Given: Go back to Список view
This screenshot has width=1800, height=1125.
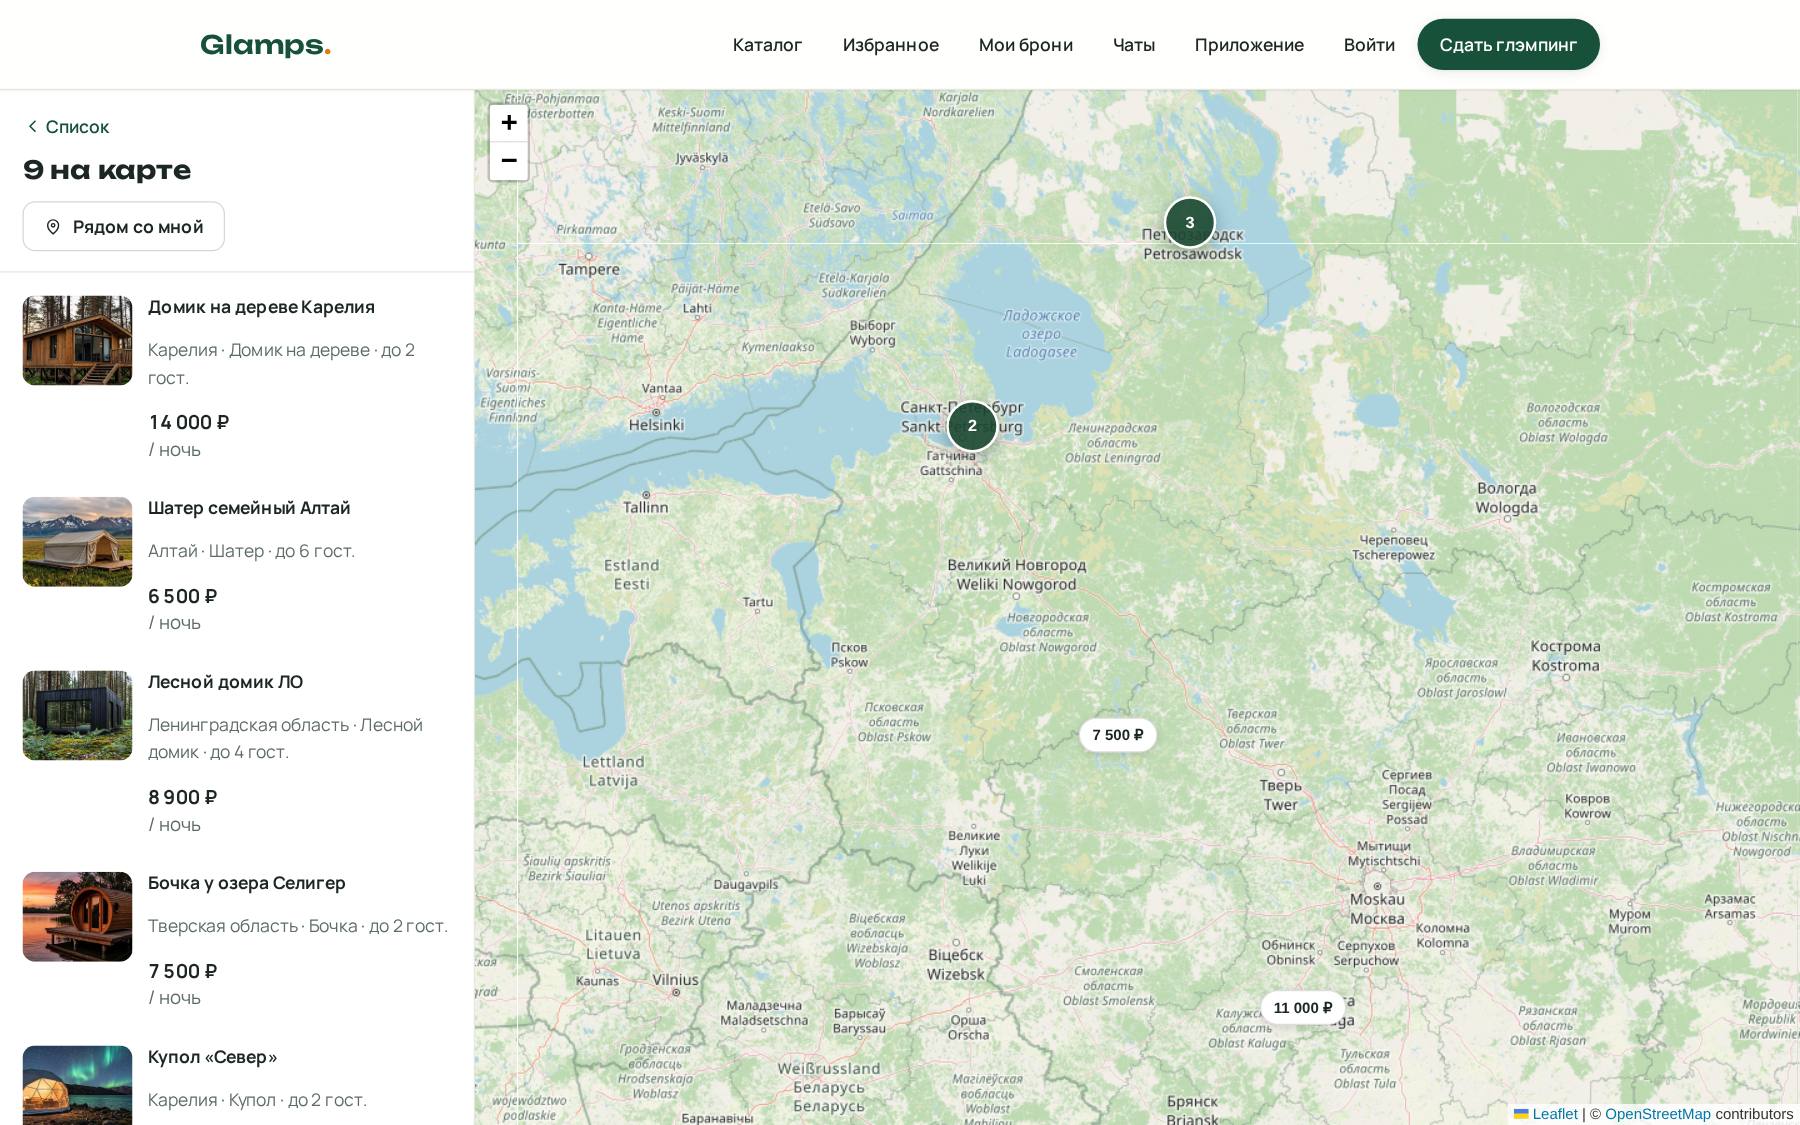Looking at the screenshot, I should [x=67, y=127].
